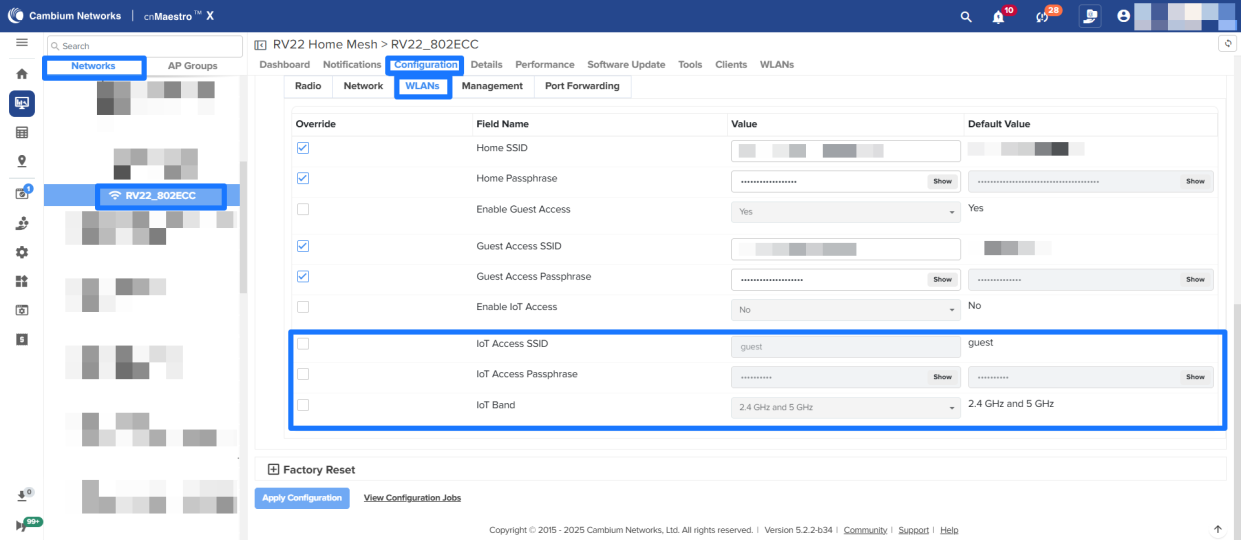Click the scroll-to-top arrow icon
Screen dimensions: 1241x540
1217,529
